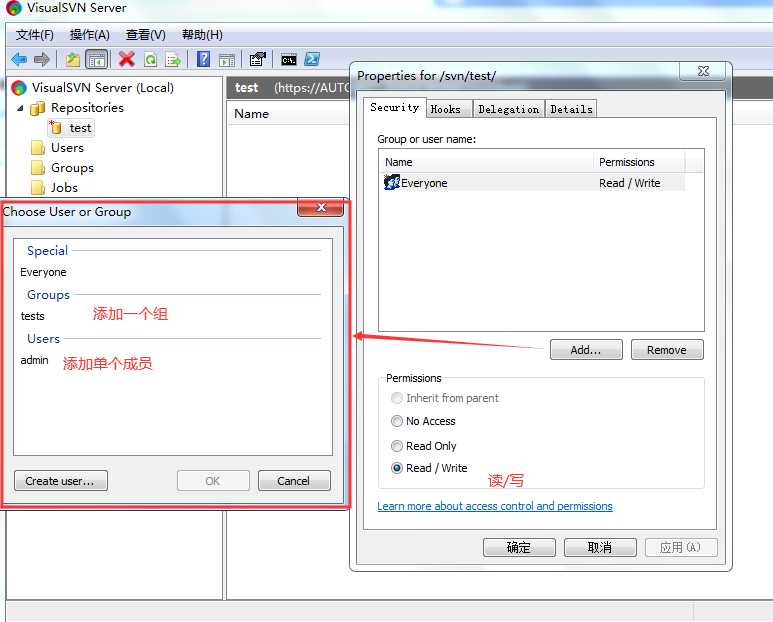
Task: Select the Users node in tree
Action: 67,148
